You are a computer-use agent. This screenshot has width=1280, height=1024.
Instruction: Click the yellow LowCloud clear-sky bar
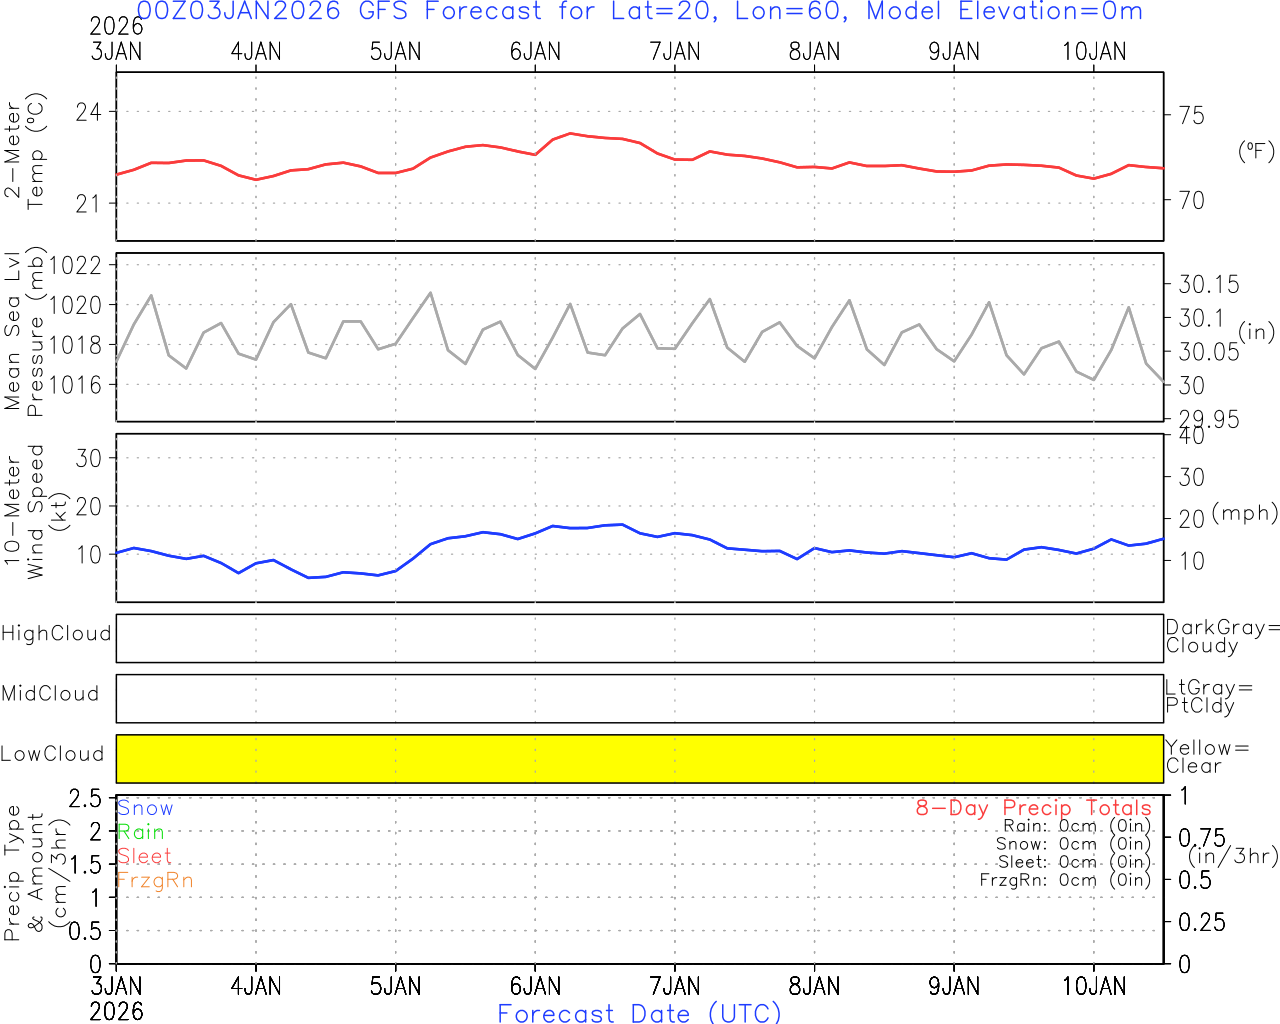(639, 758)
